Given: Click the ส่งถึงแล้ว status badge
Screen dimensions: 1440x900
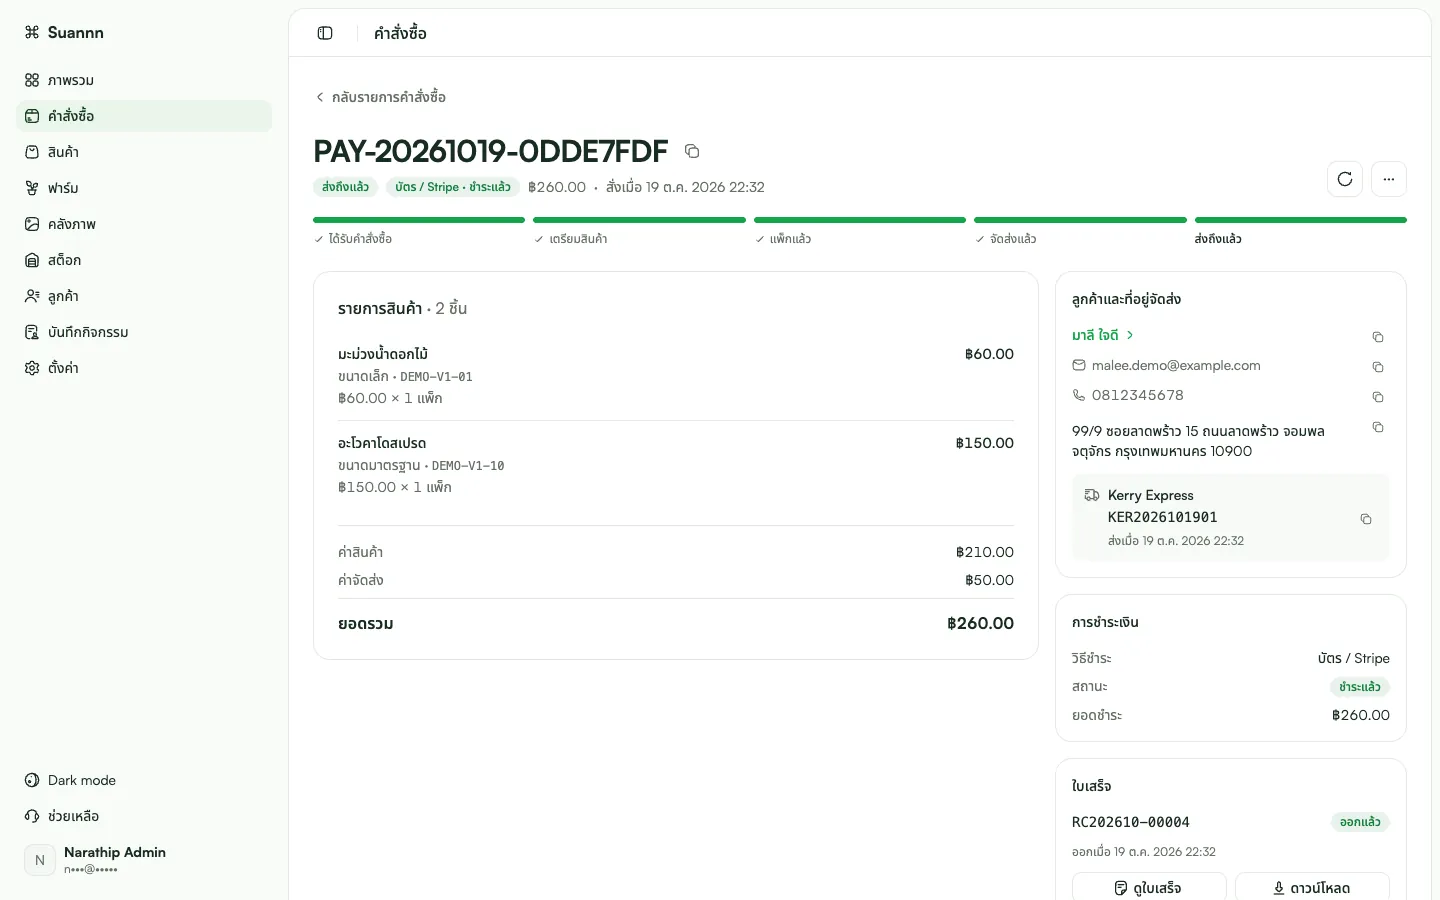Looking at the screenshot, I should pos(345,187).
